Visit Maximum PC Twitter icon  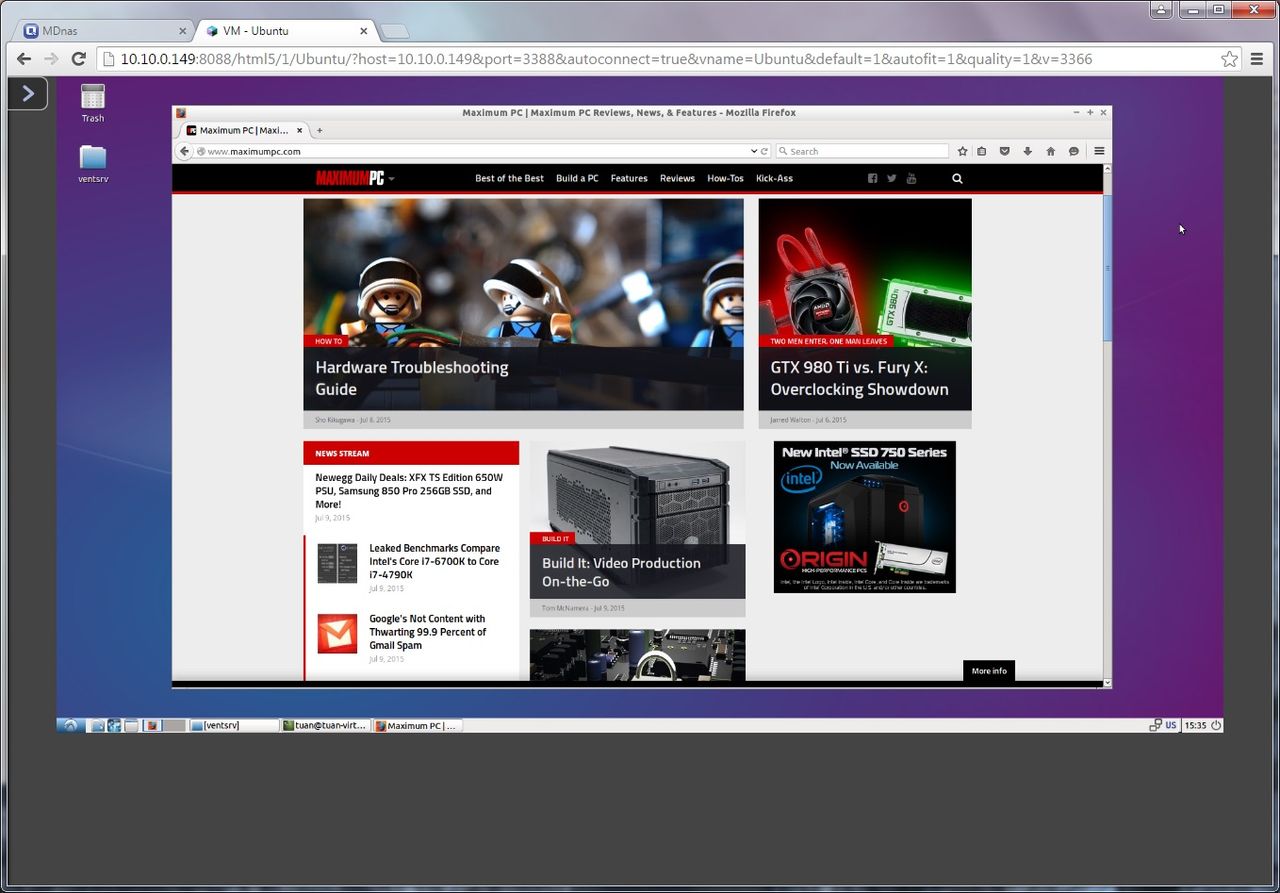891,178
